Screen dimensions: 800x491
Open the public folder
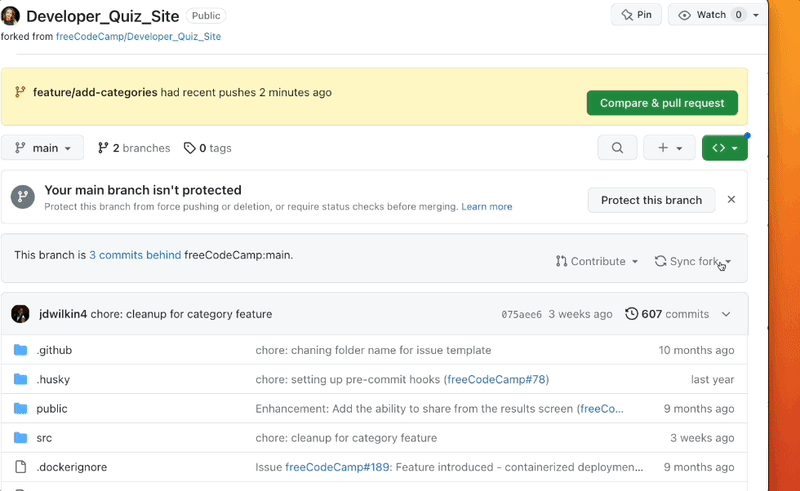[52, 409]
